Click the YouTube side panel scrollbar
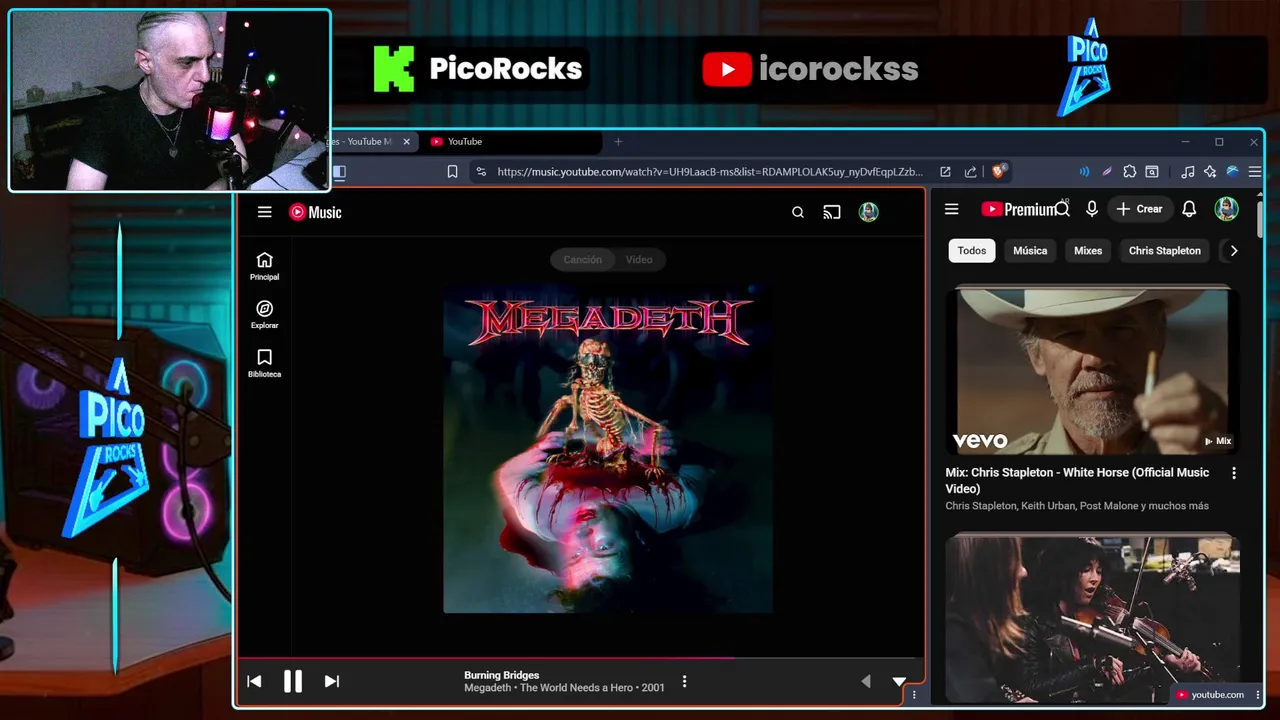The height and width of the screenshot is (720, 1280). 1260,218
